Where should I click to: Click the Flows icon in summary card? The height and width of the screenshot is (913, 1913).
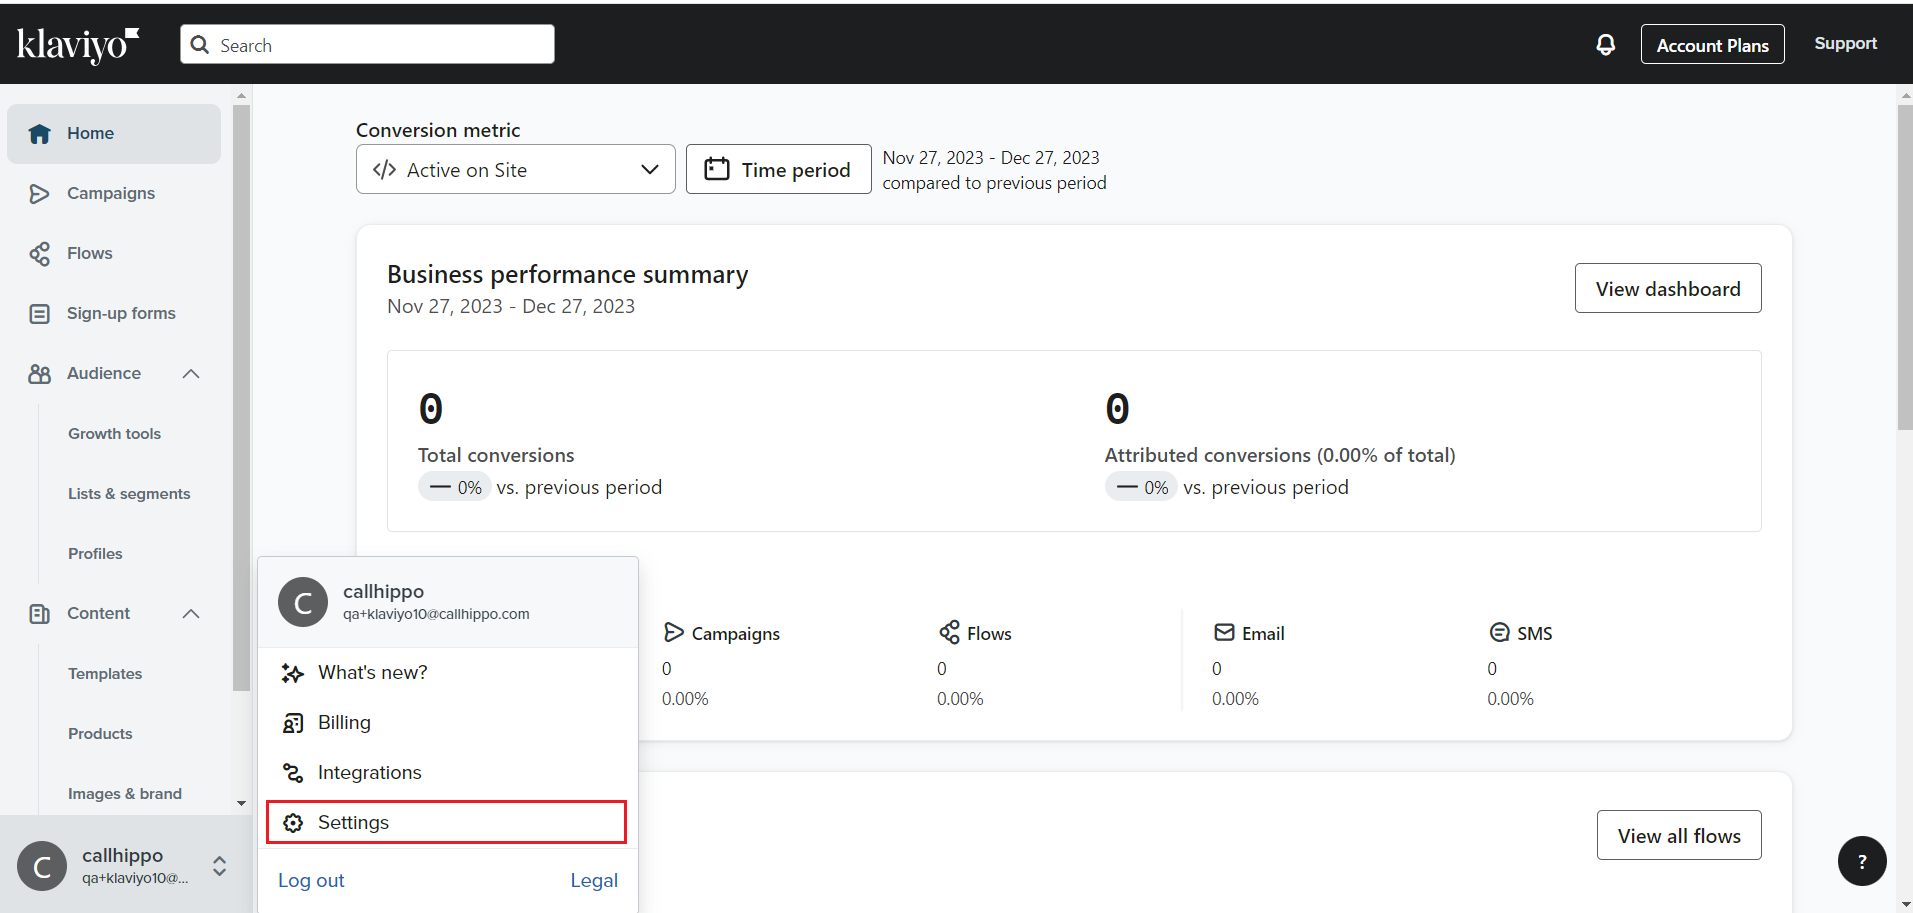tap(949, 632)
